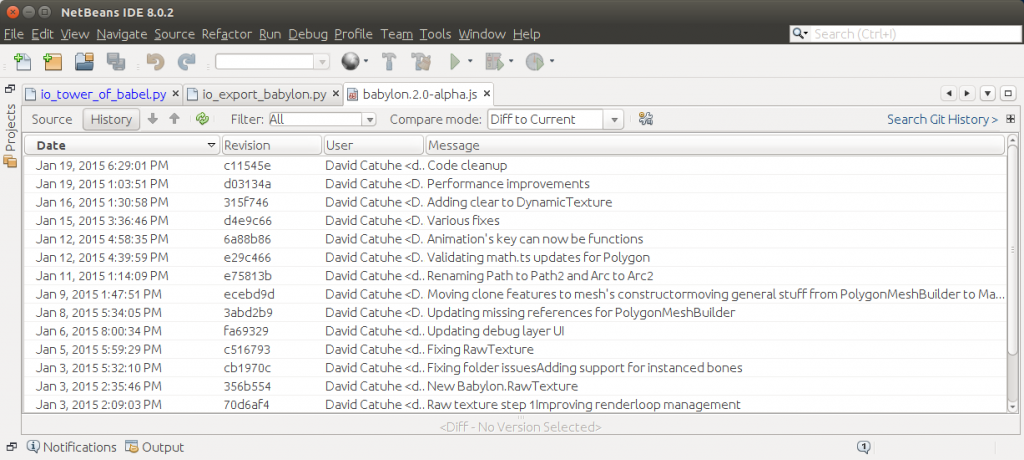Image resolution: width=1024 pixels, height=460 pixels.
Task: Open the Notifications panel button
Action: point(72,447)
